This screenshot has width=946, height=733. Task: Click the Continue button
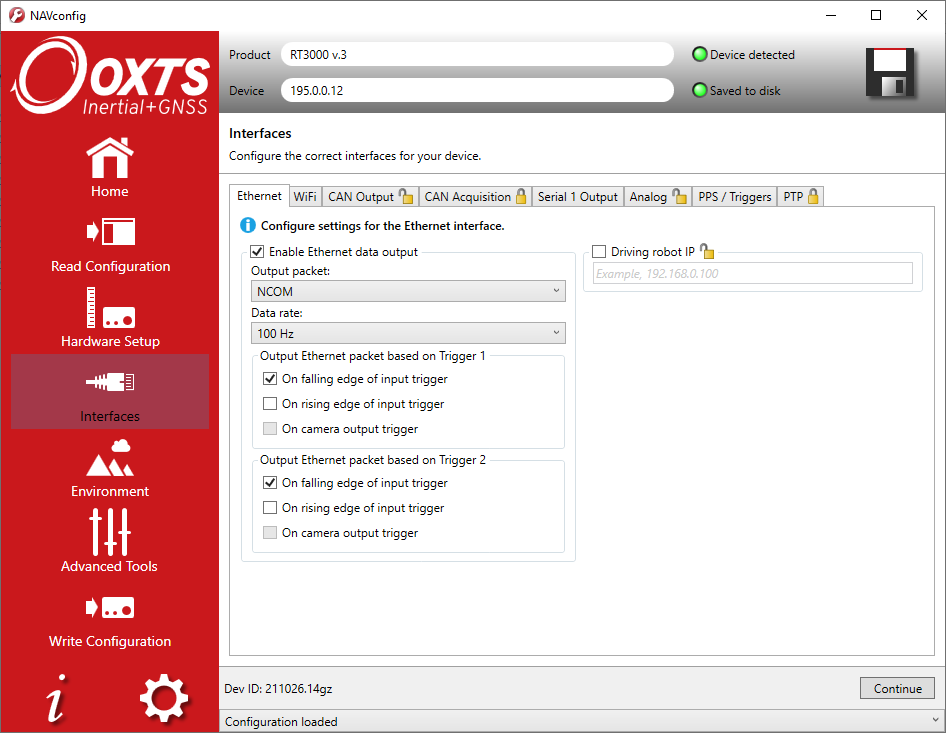tap(897, 688)
